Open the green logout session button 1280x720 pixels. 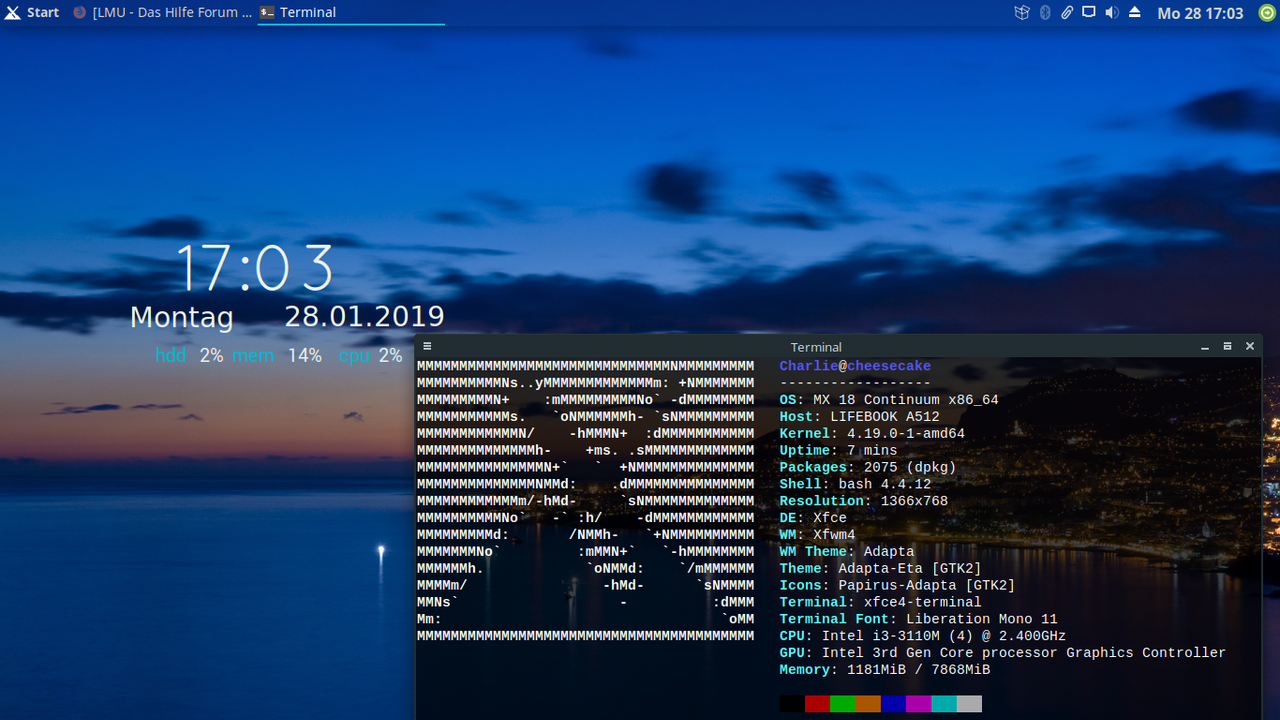(x=1267, y=13)
